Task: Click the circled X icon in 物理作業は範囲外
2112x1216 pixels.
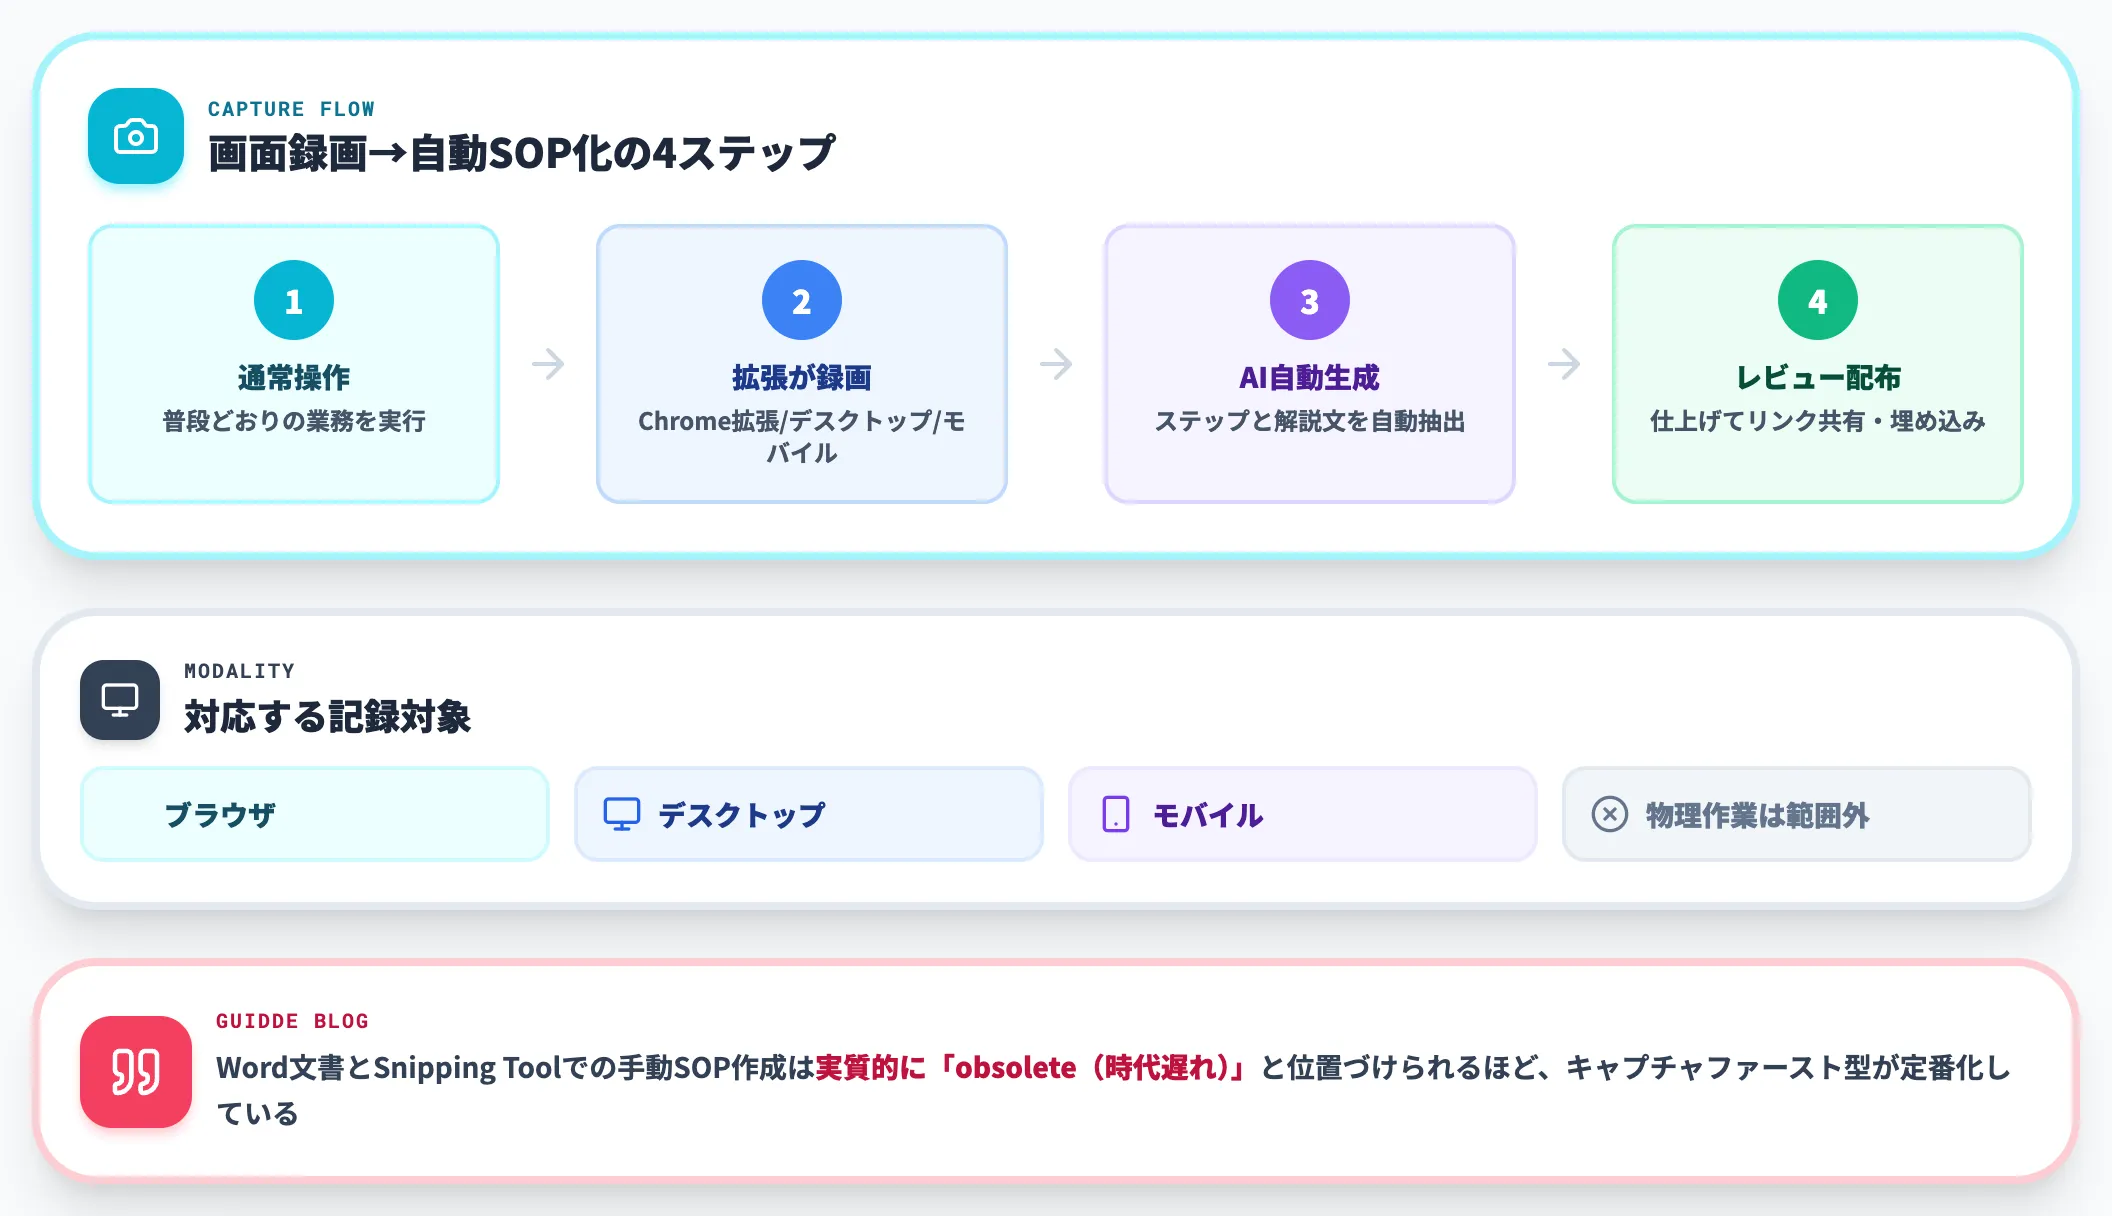Action: 1610,814
